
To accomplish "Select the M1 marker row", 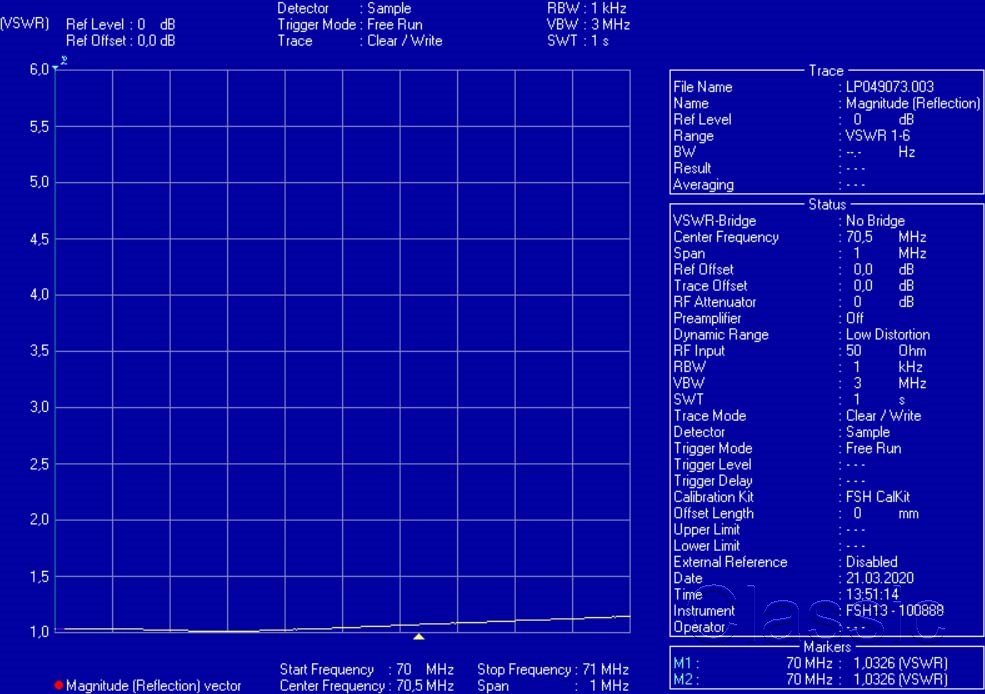I will click(x=810, y=663).
